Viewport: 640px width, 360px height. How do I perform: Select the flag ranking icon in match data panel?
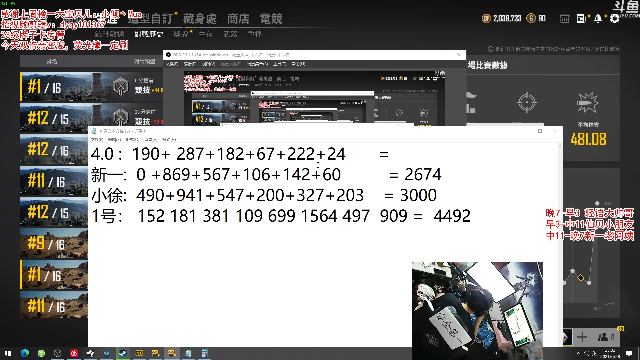click(470, 102)
